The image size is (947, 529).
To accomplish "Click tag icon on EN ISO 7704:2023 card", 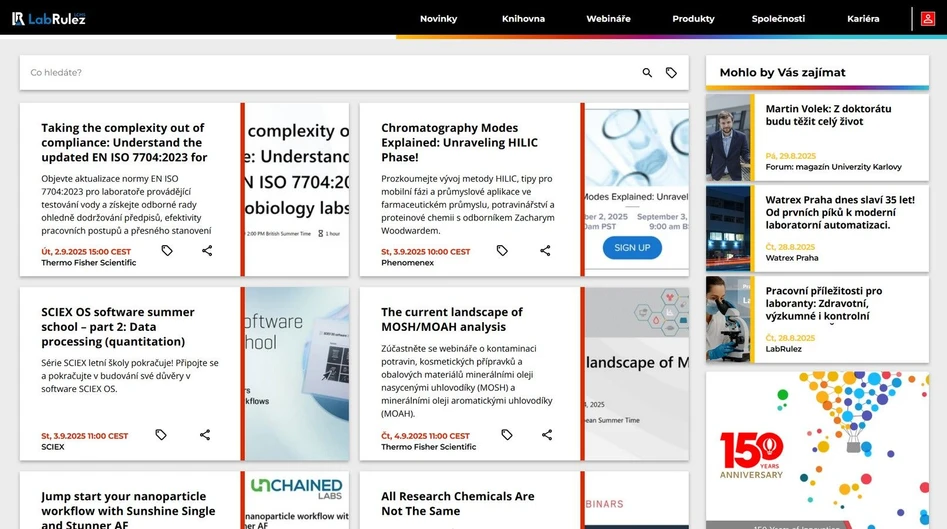I will click(x=167, y=250).
